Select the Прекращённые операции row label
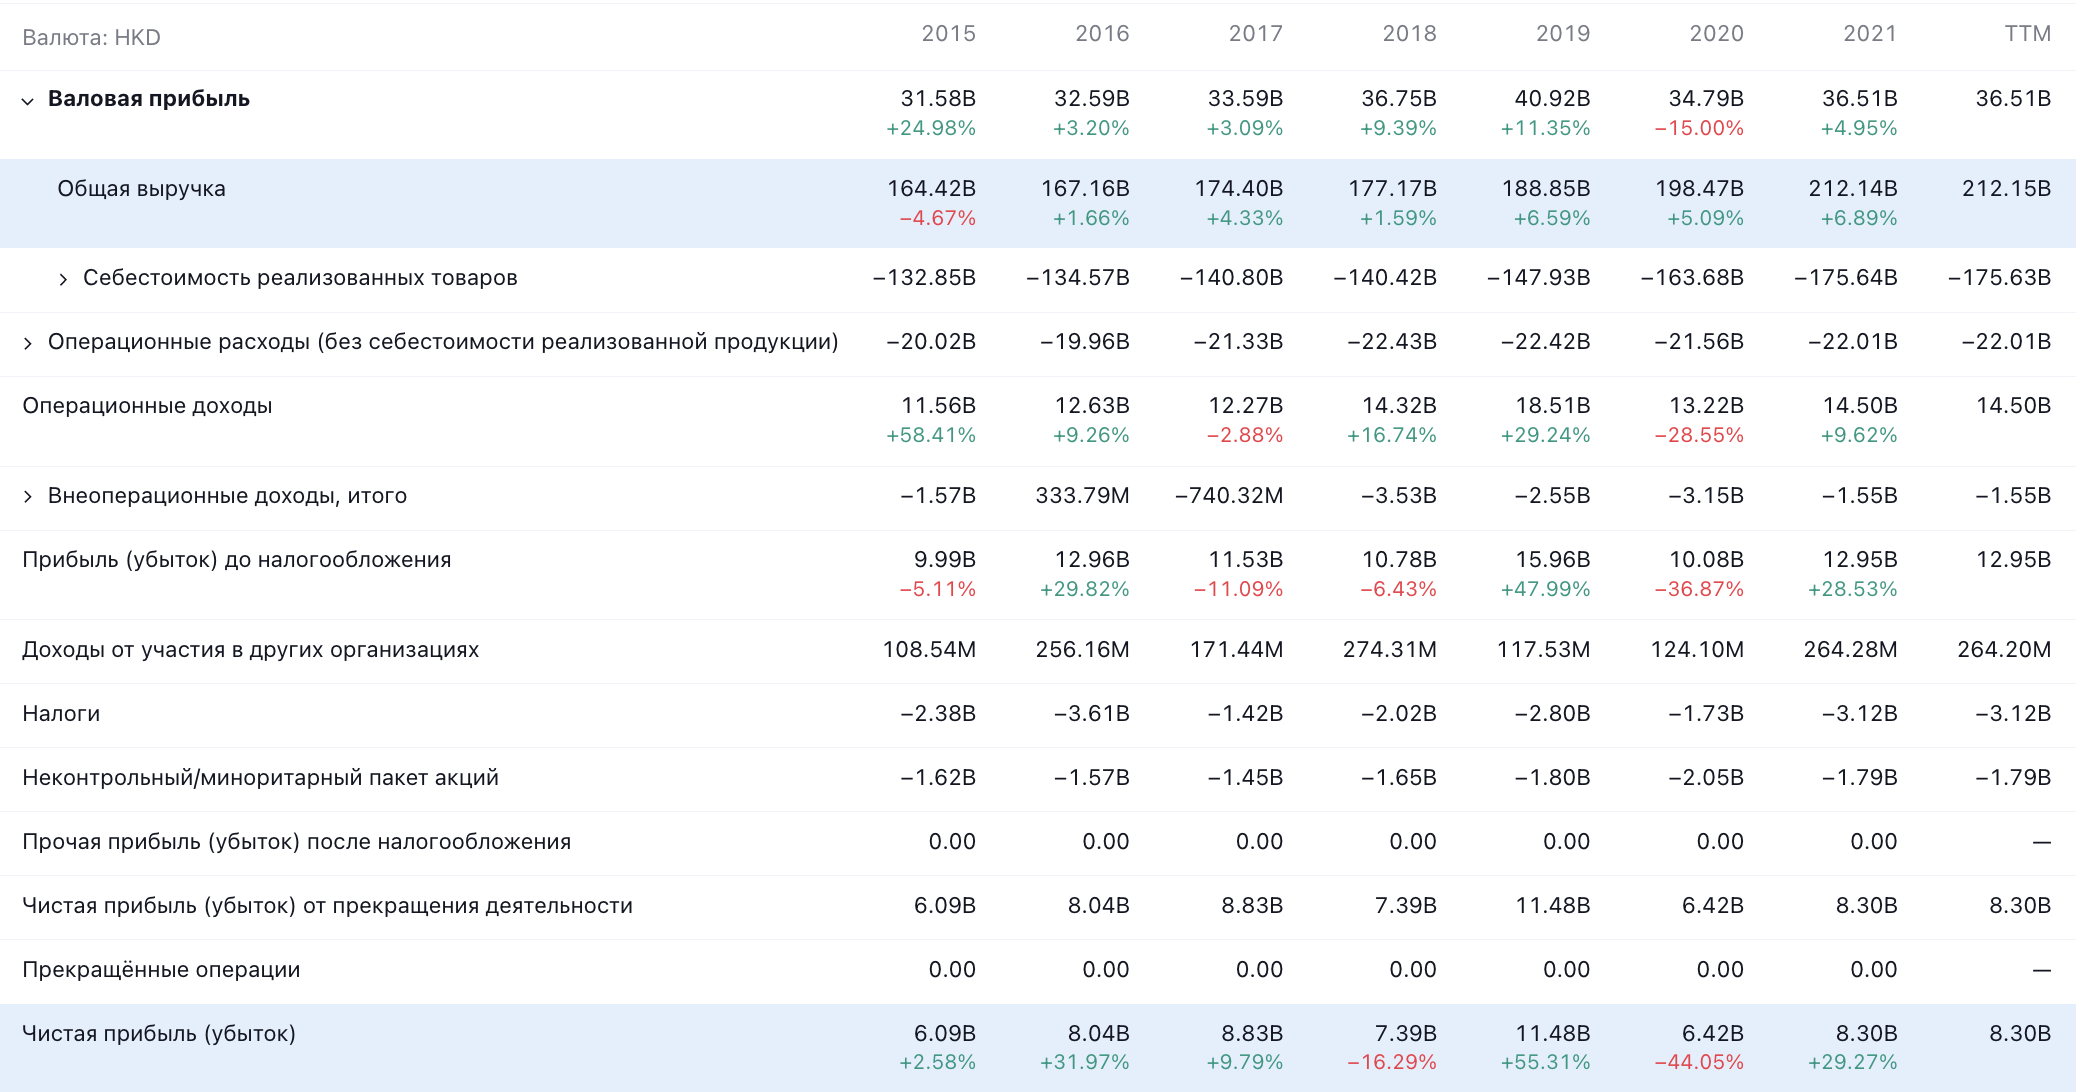 coord(161,970)
